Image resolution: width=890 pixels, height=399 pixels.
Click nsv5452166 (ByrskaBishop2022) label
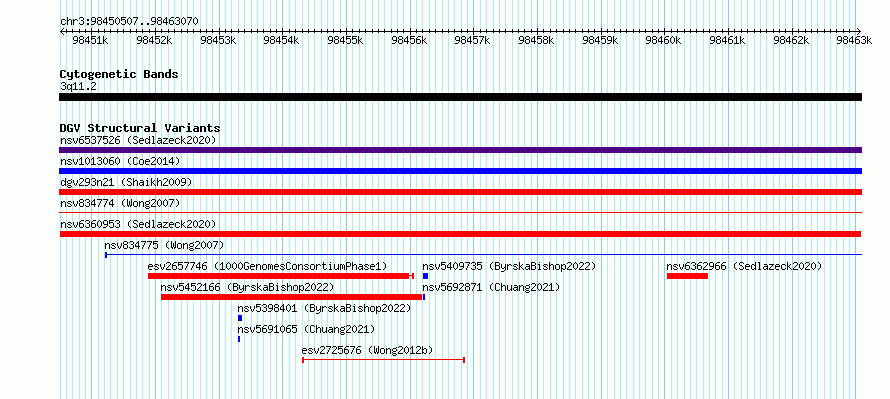247,287
